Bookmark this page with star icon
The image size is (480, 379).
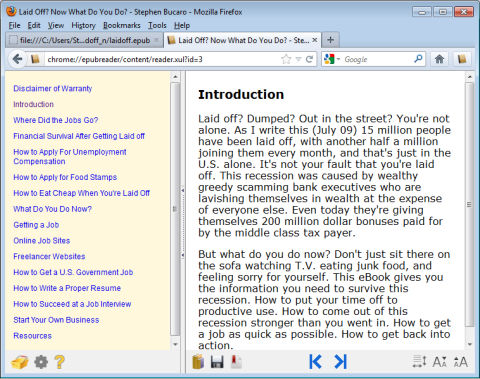286,59
